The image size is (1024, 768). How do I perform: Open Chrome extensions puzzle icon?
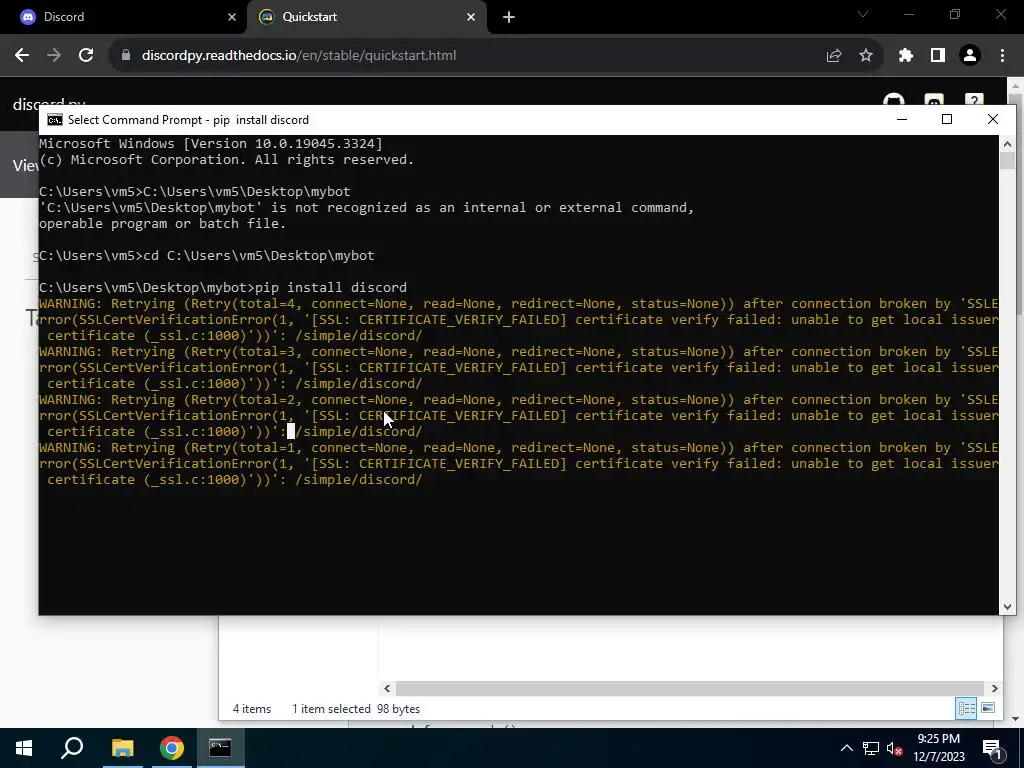pyautogui.click(x=905, y=56)
